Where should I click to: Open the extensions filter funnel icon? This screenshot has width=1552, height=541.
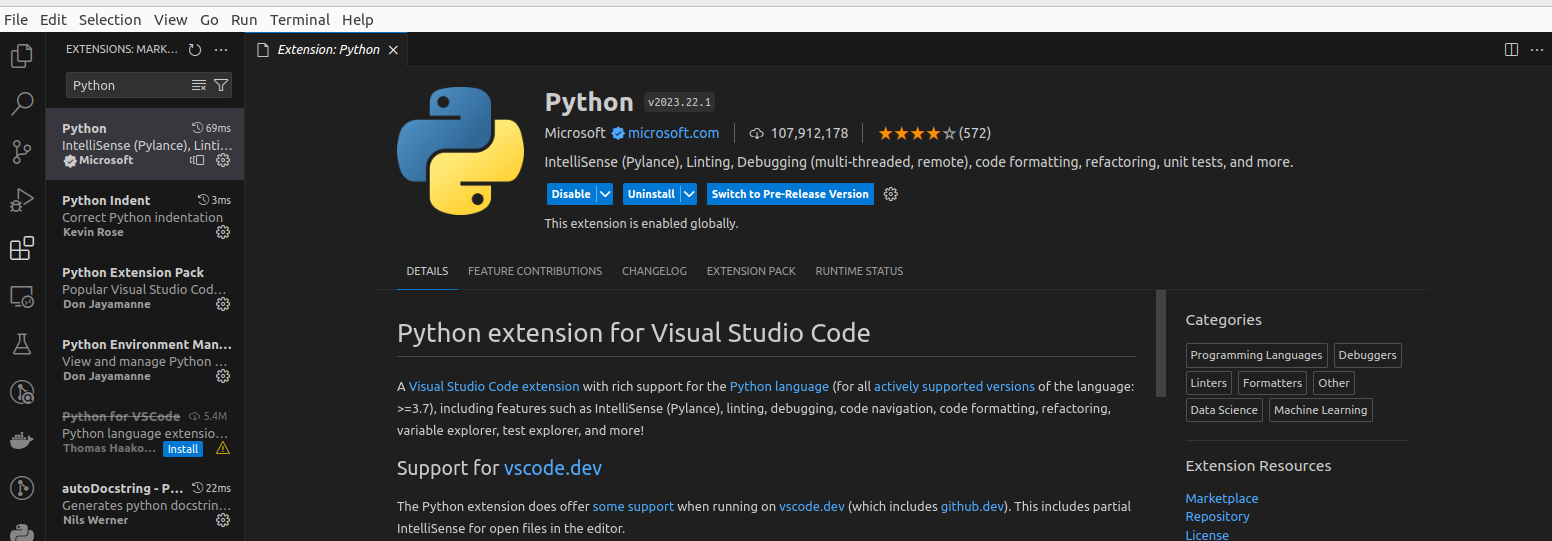pyautogui.click(x=221, y=85)
